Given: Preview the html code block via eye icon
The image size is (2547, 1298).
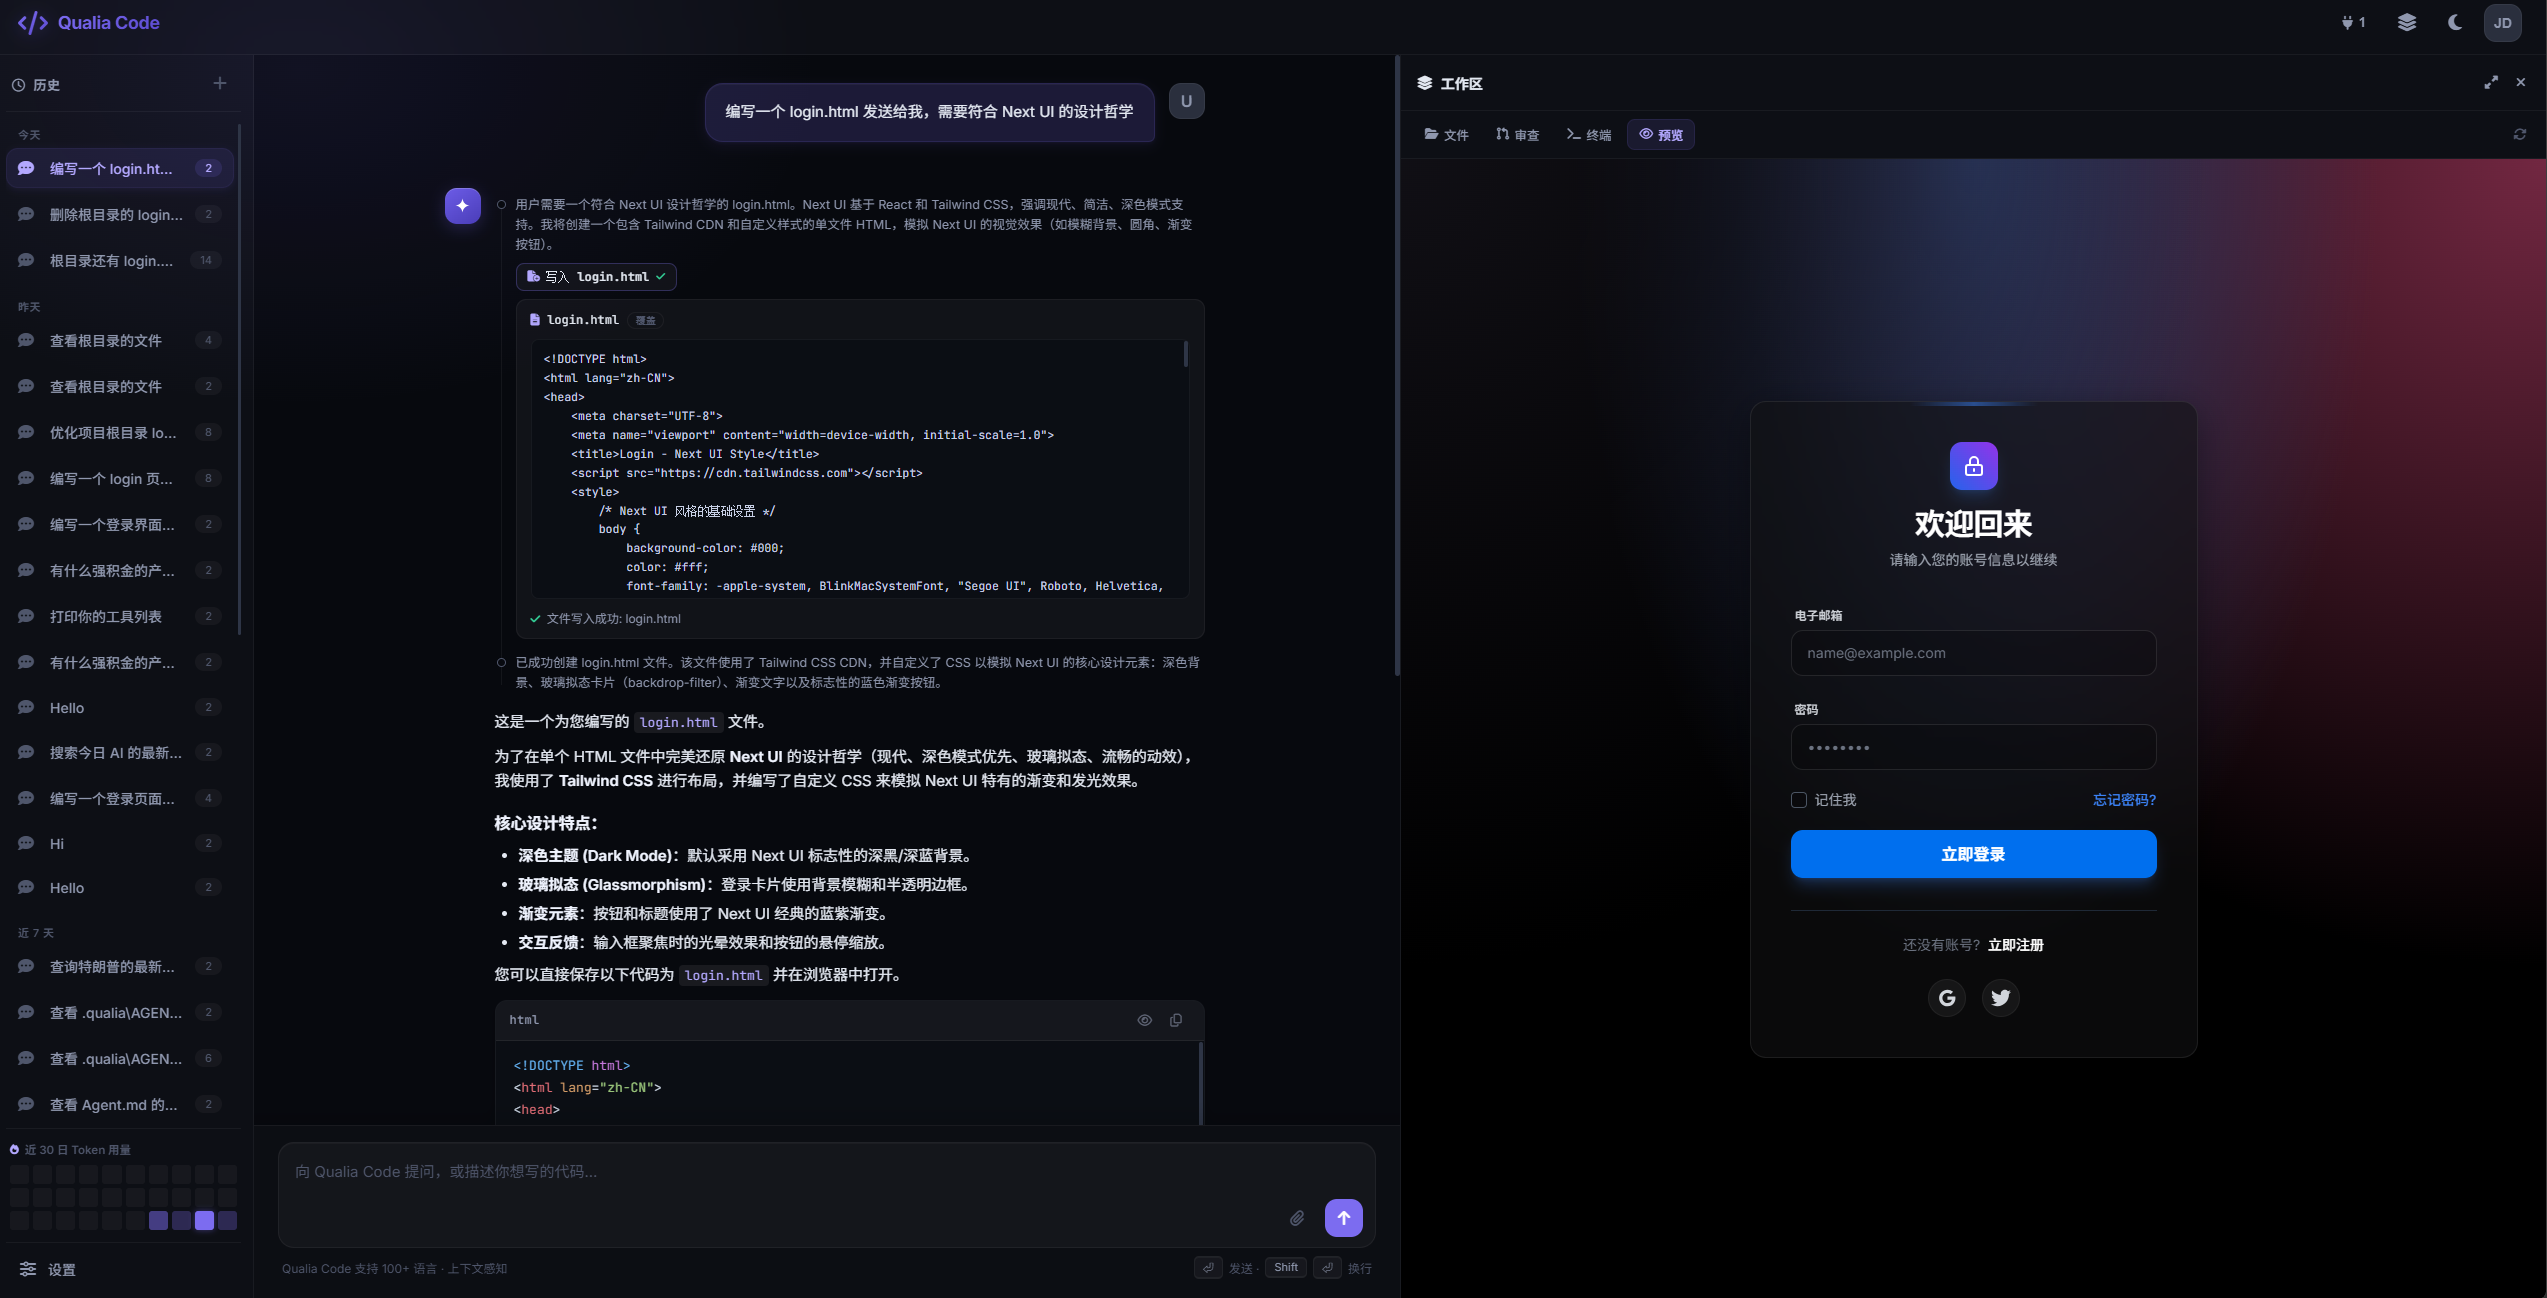Looking at the screenshot, I should [1145, 1020].
